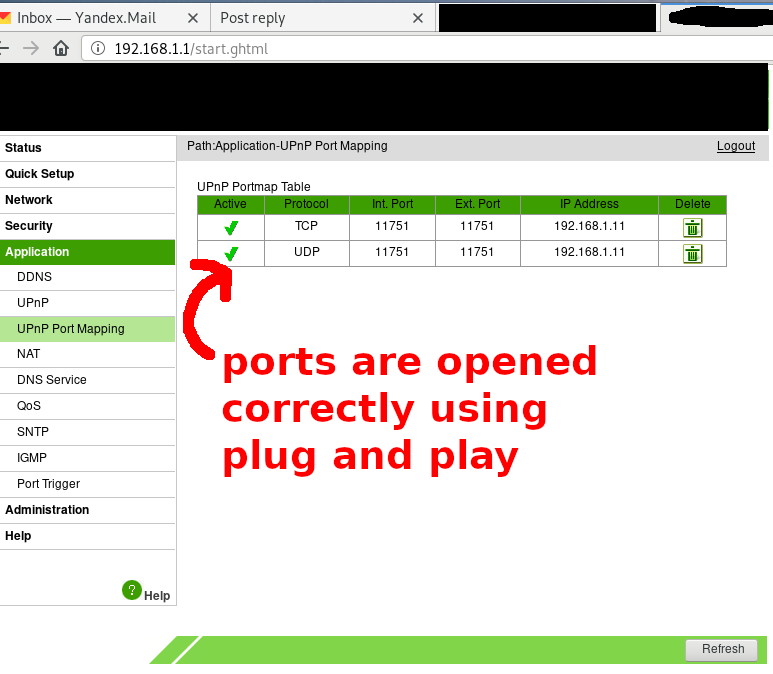Open the SNTP settings page
The width and height of the screenshot is (773, 674).
[88, 432]
